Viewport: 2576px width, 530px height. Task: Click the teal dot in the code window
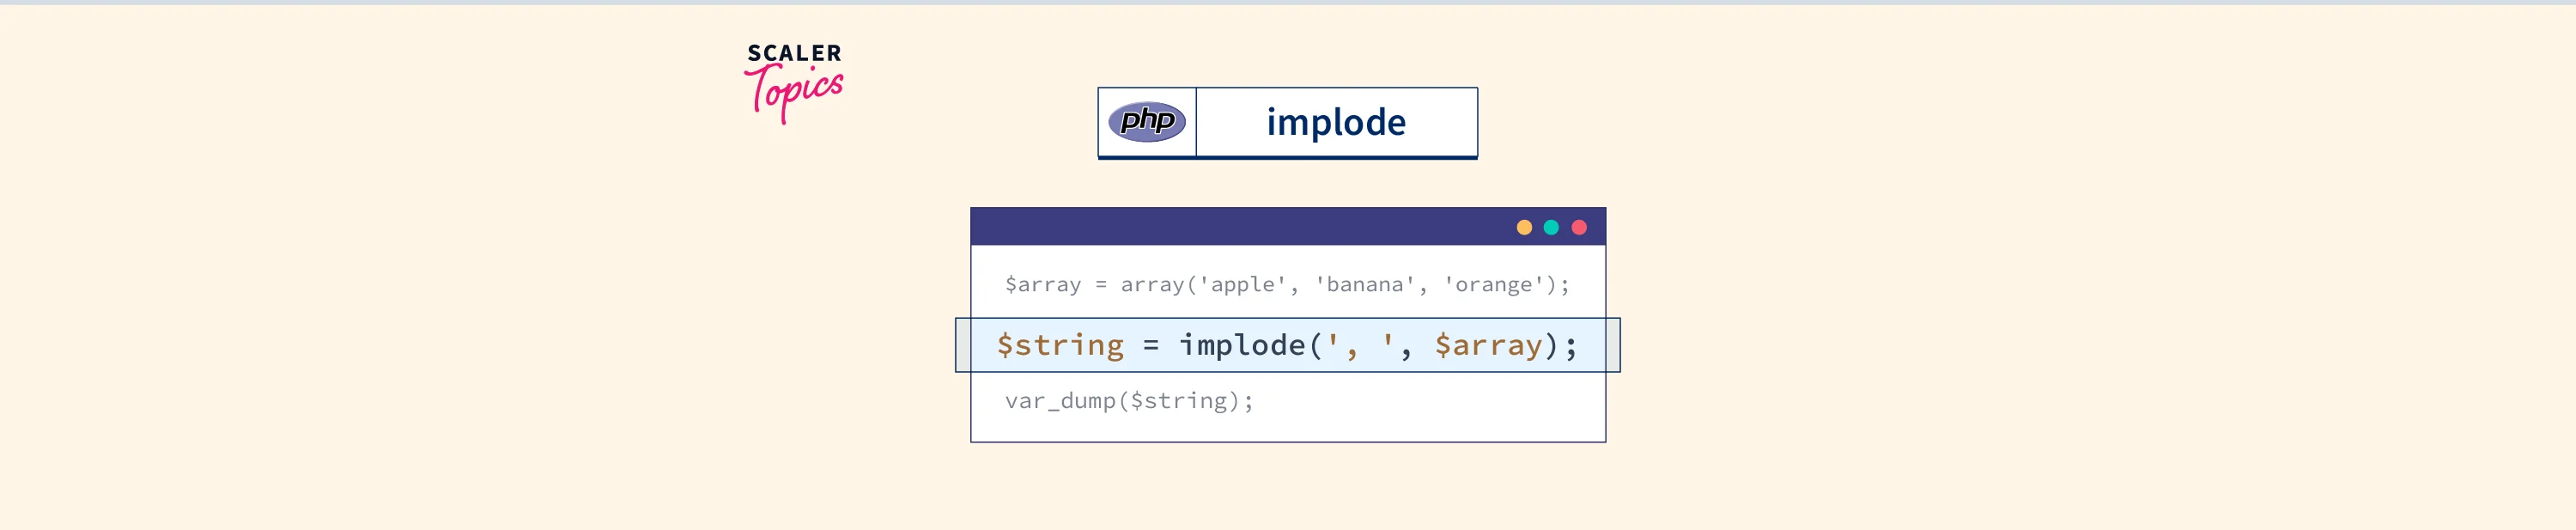[x=1551, y=228]
